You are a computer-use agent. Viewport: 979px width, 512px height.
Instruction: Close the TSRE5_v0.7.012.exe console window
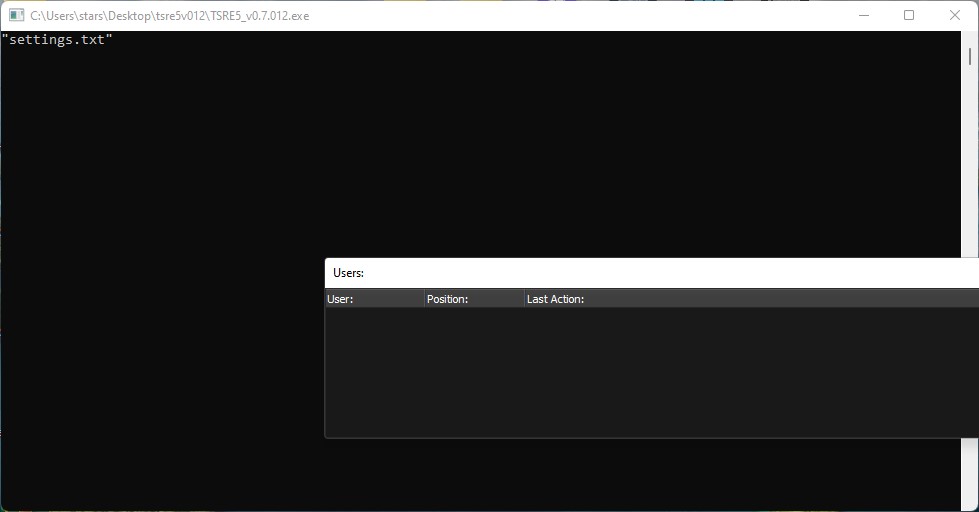coord(954,15)
